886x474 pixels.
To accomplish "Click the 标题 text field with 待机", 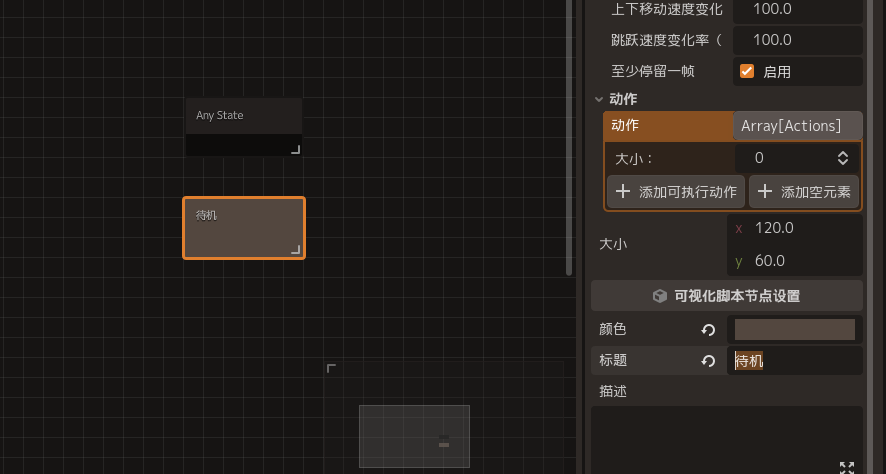I will tap(795, 360).
